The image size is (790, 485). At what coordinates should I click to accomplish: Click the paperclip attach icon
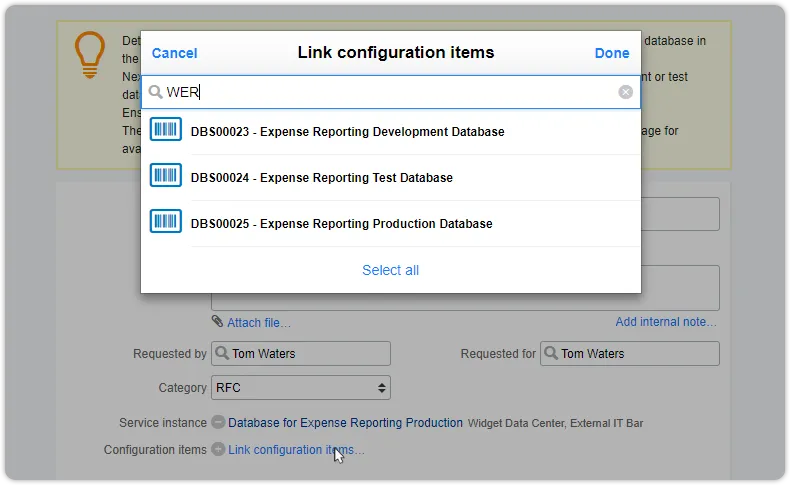[x=217, y=321]
